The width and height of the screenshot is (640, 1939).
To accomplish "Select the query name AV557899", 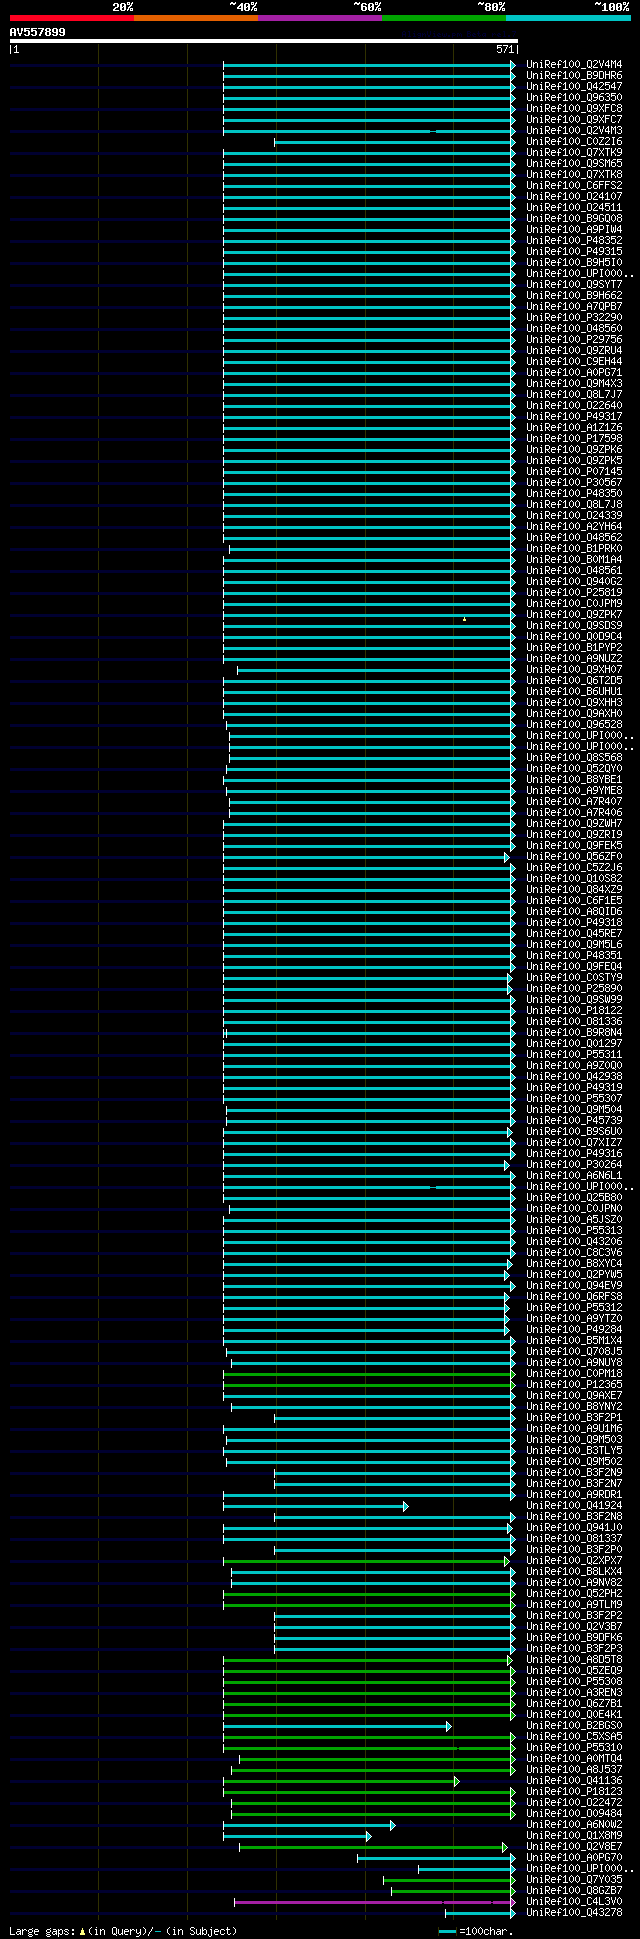I will 38,32.
